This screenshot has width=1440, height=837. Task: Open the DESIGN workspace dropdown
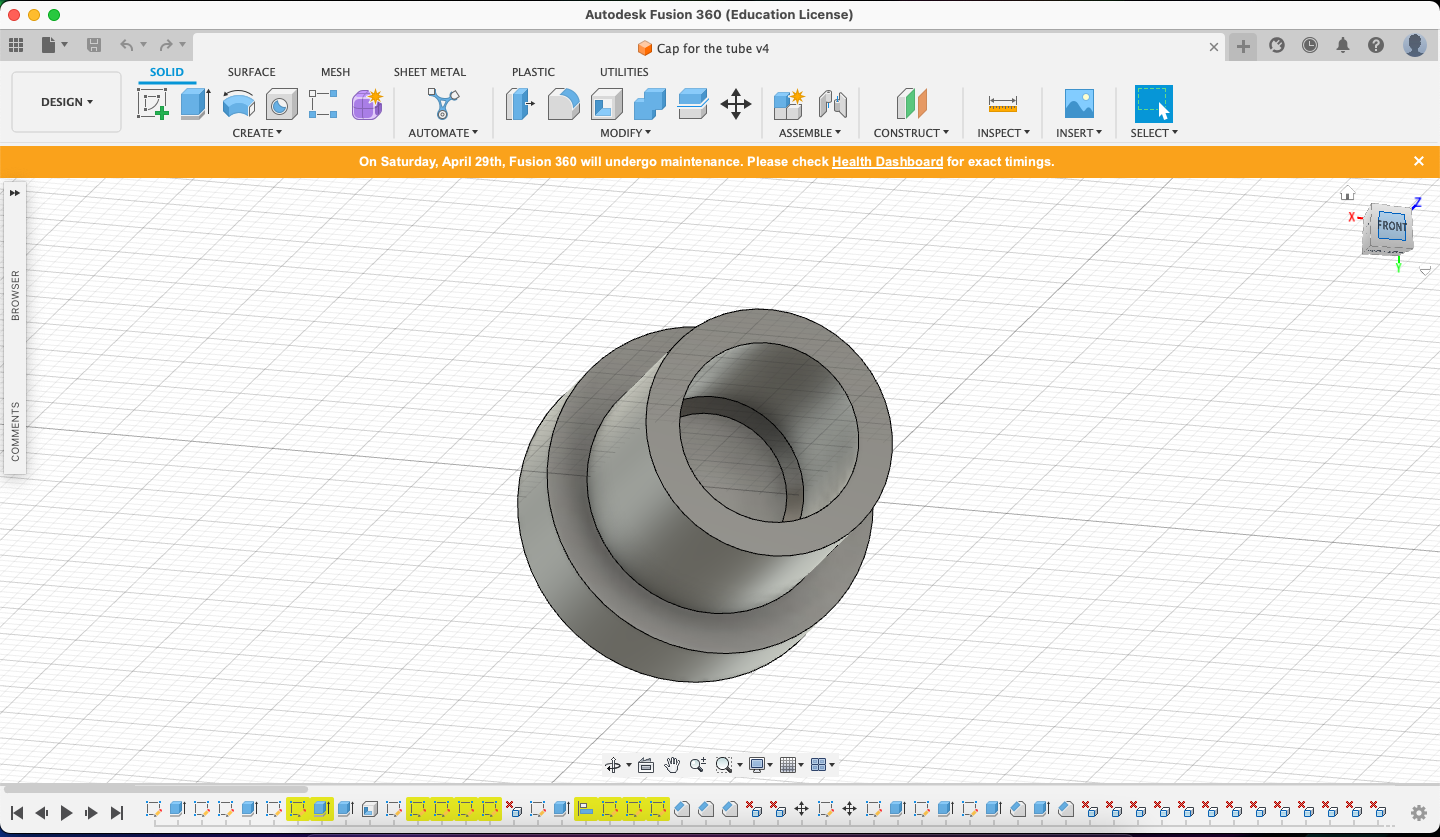pos(67,102)
